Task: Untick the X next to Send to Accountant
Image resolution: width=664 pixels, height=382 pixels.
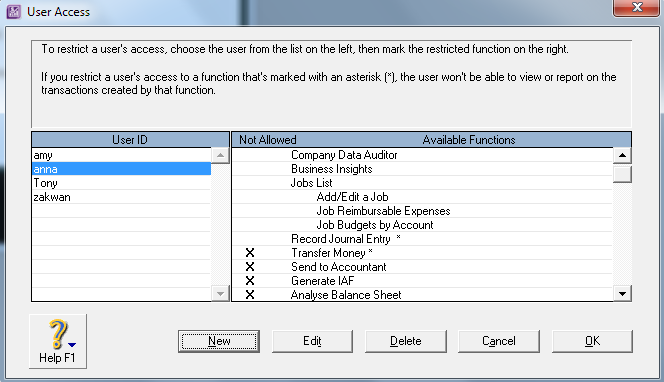Action: coord(250,267)
